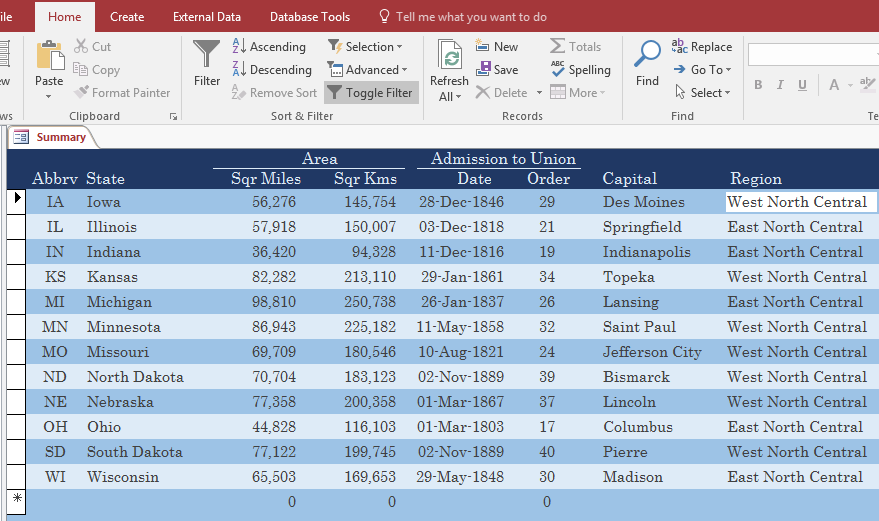
Task: Open the More records dropdown
Action: [578, 92]
